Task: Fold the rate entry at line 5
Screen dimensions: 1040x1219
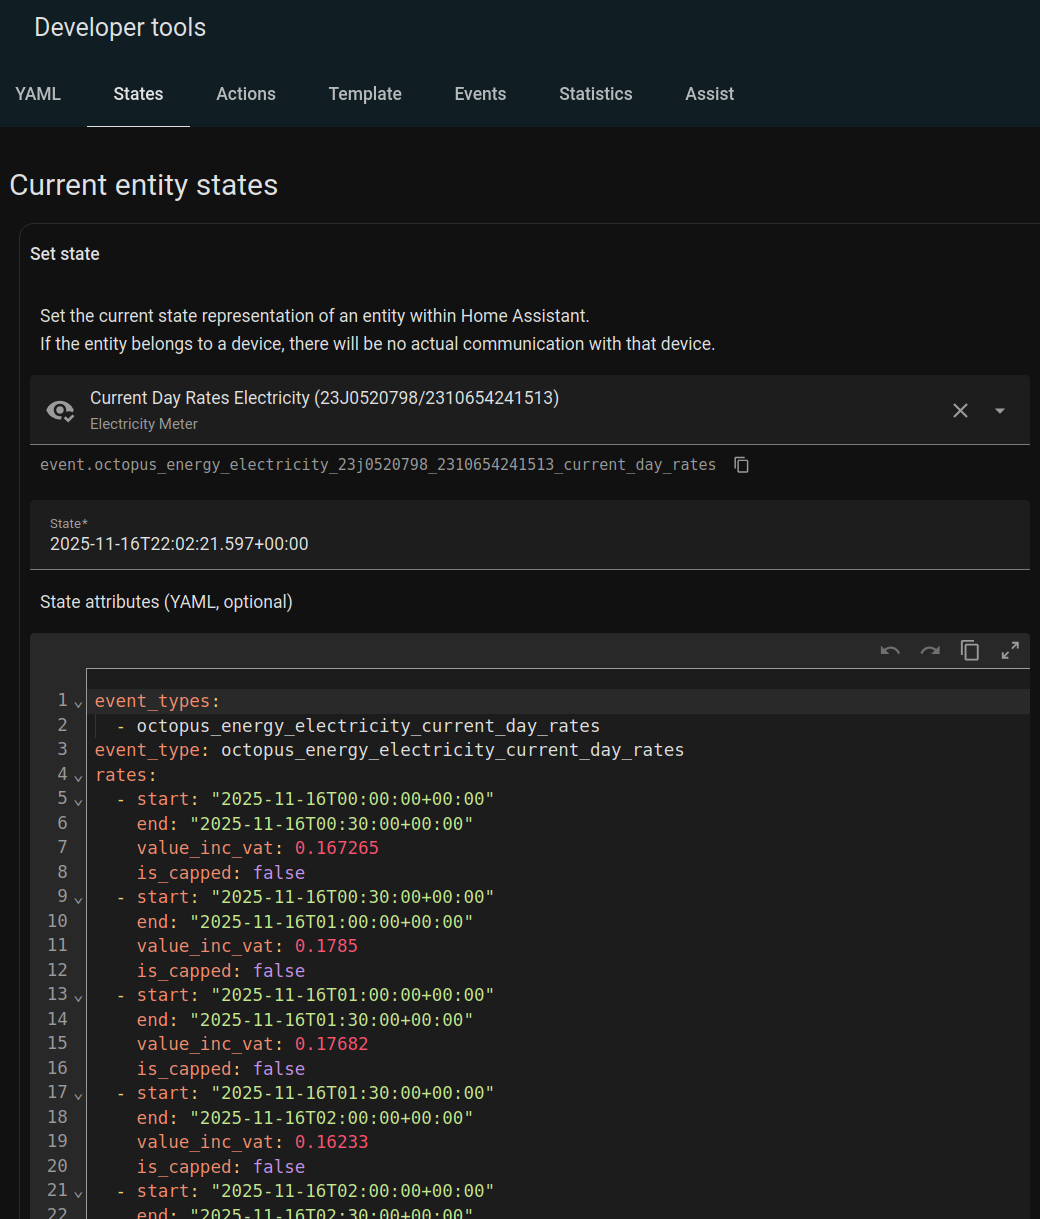Action: click(78, 801)
